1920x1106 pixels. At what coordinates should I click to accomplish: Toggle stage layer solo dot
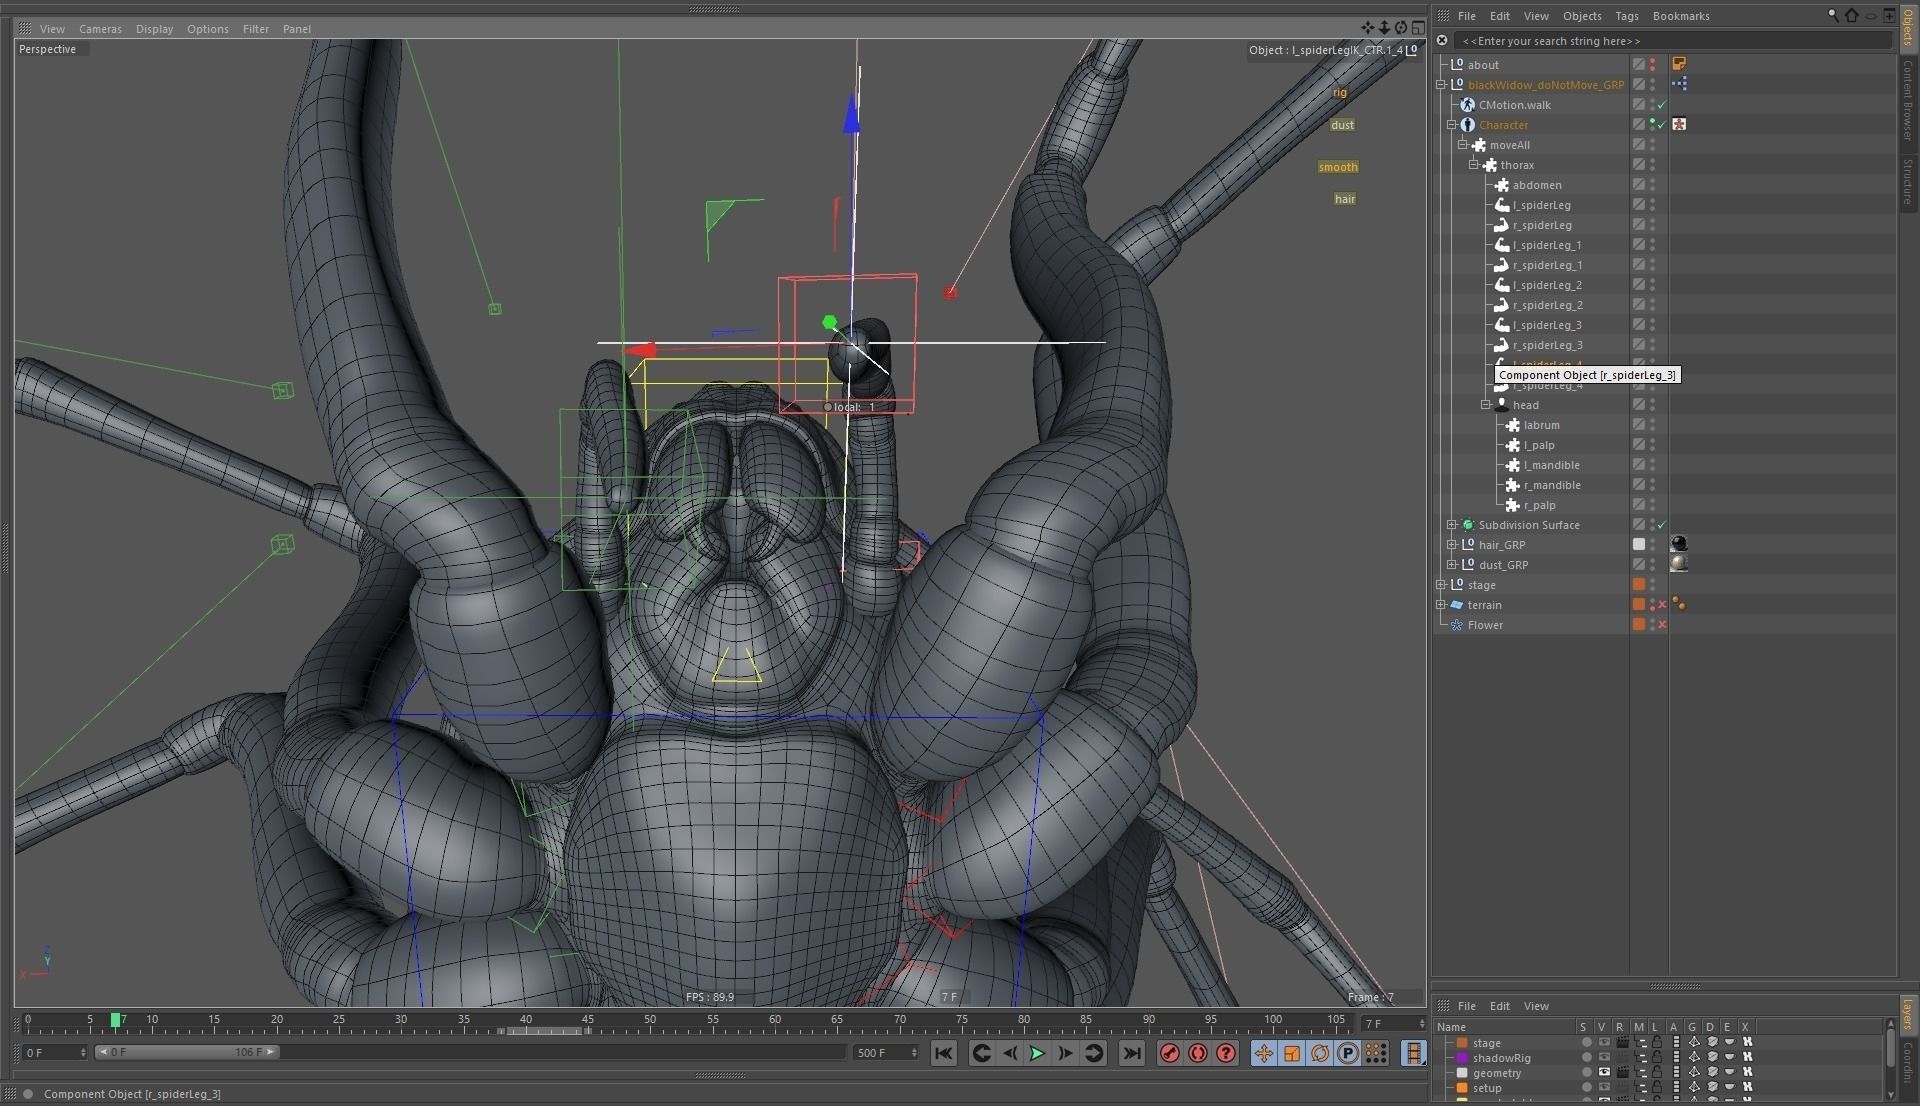[1586, 1042]
